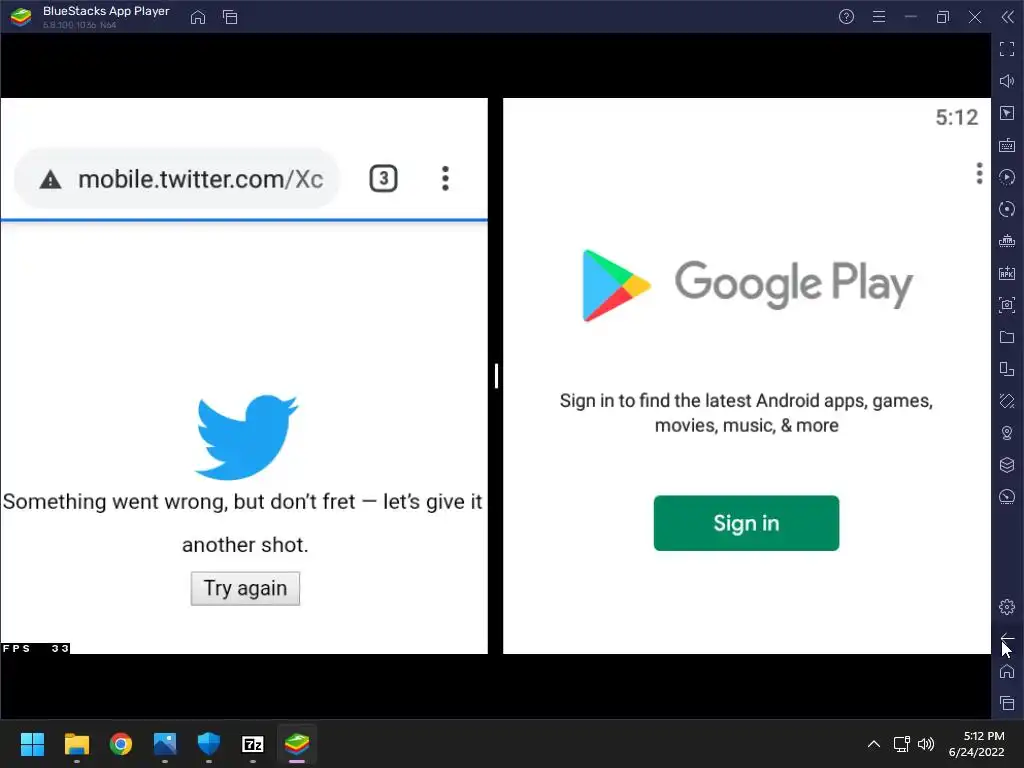Click the multi-window layout icon in sidebar

(x=1007, y=369)
